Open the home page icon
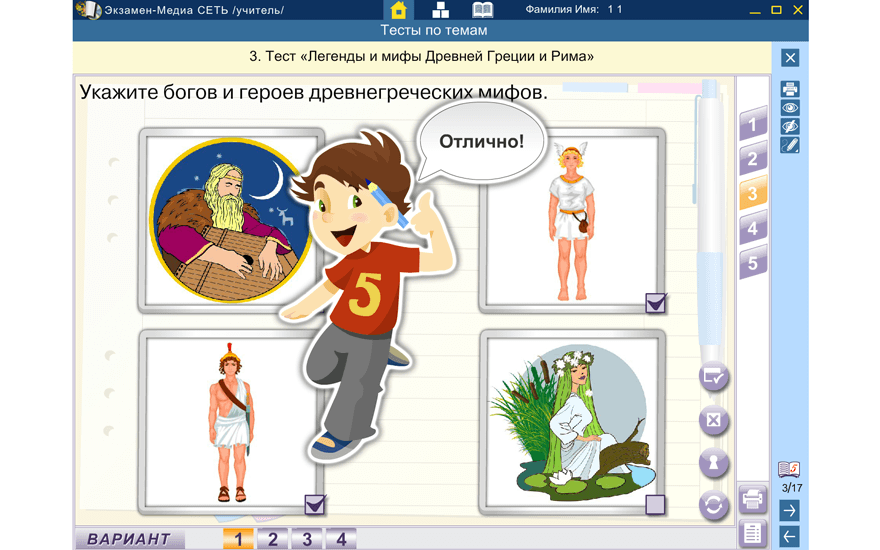Viewport: 880px width, 550px height. click(398, 10)
